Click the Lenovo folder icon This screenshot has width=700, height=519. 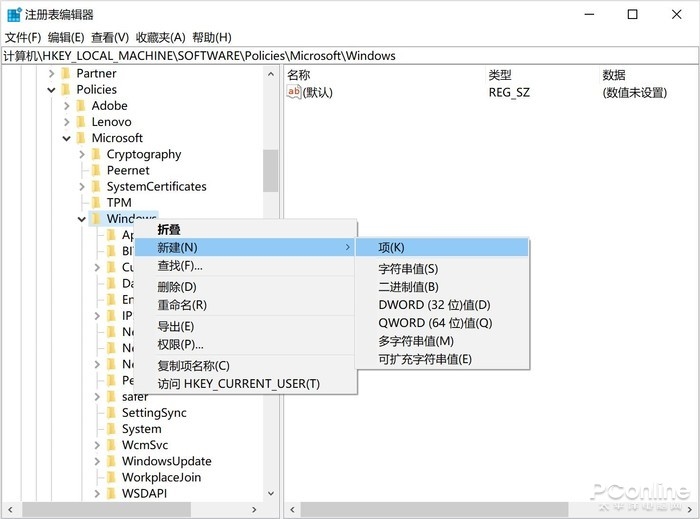tap(81, 122)
